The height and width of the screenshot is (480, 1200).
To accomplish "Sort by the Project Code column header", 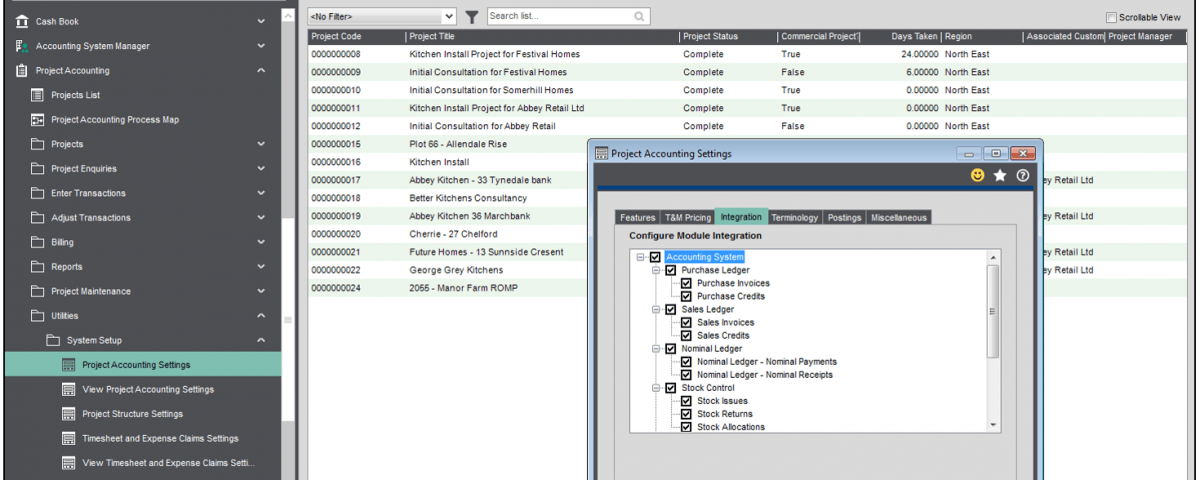I will (x=357, y=37).
